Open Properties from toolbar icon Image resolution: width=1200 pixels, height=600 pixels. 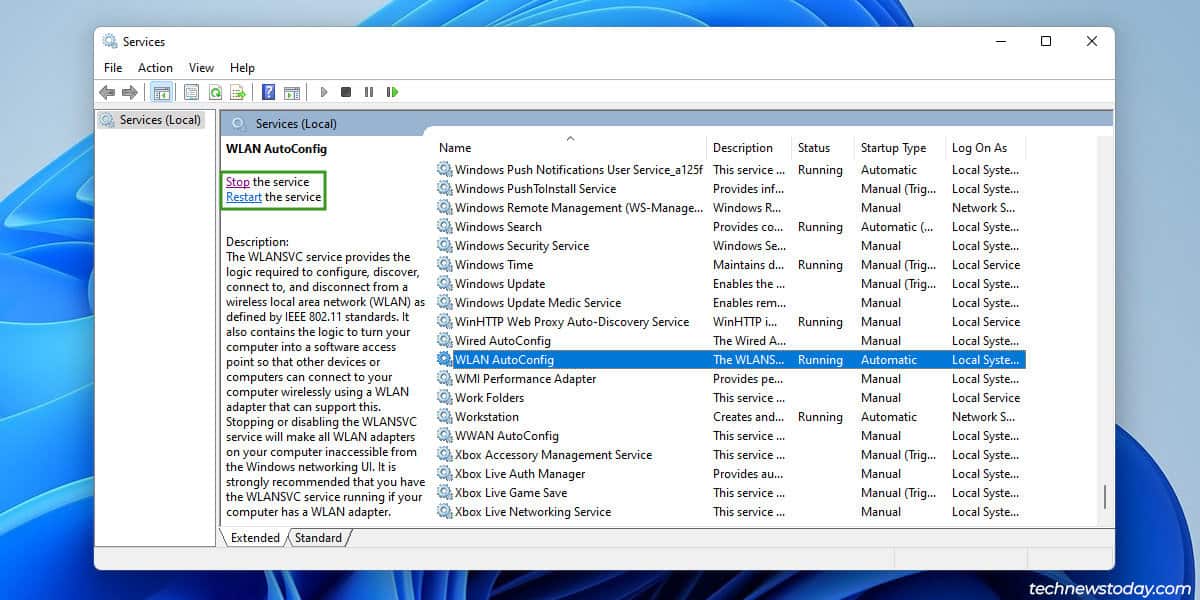coord(191,92)
